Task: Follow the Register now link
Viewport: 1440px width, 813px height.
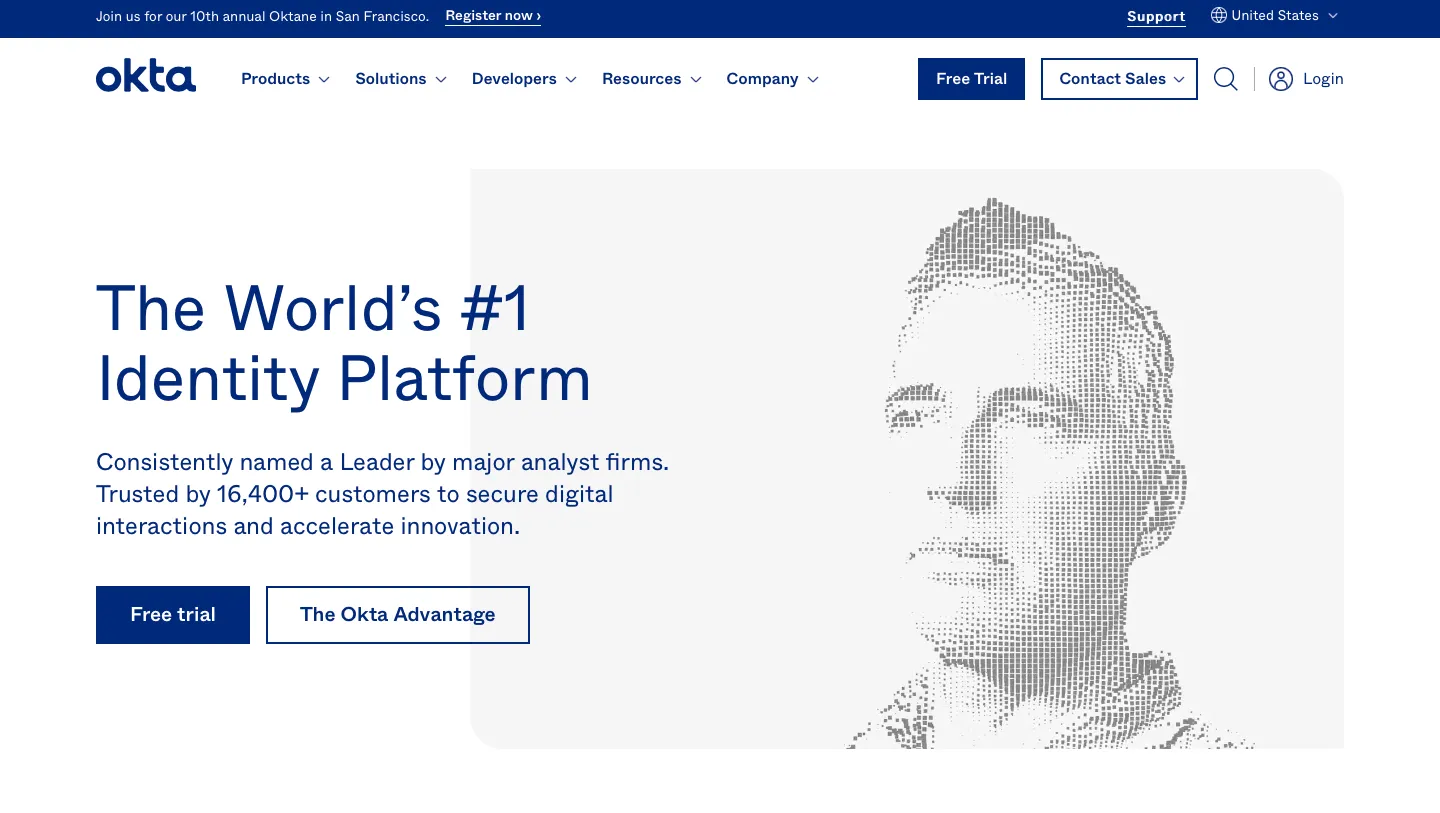Action: click(493, 16)
